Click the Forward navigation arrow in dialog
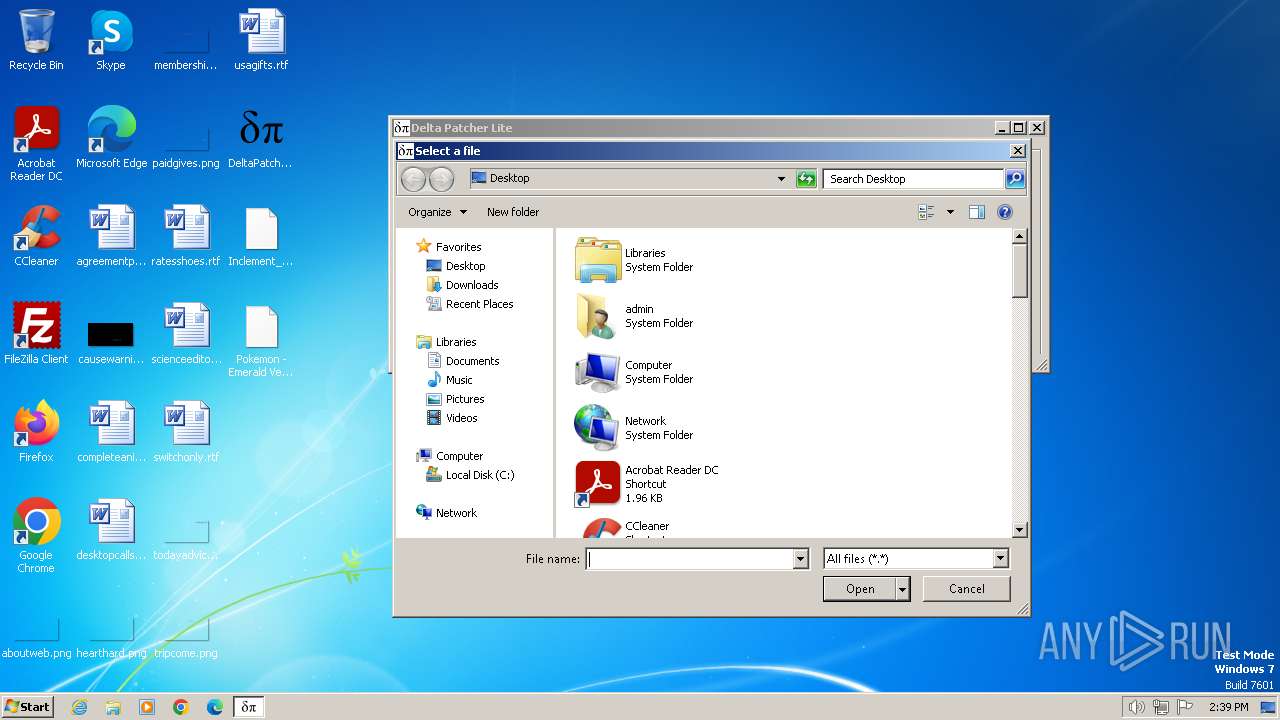 441,179
